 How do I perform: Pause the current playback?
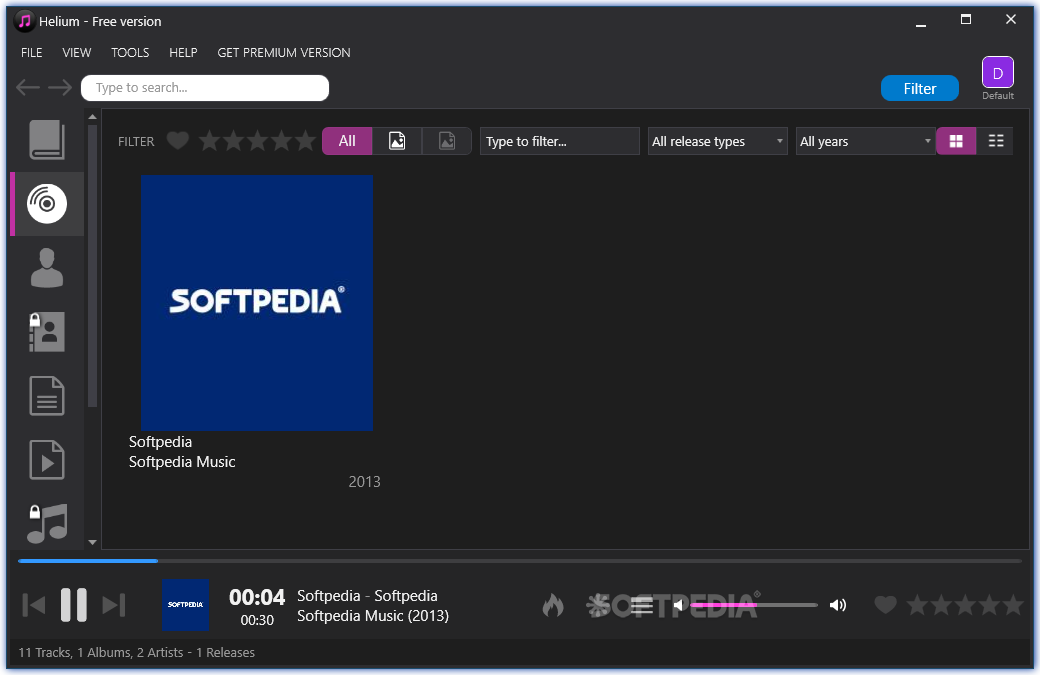(74, 605)
